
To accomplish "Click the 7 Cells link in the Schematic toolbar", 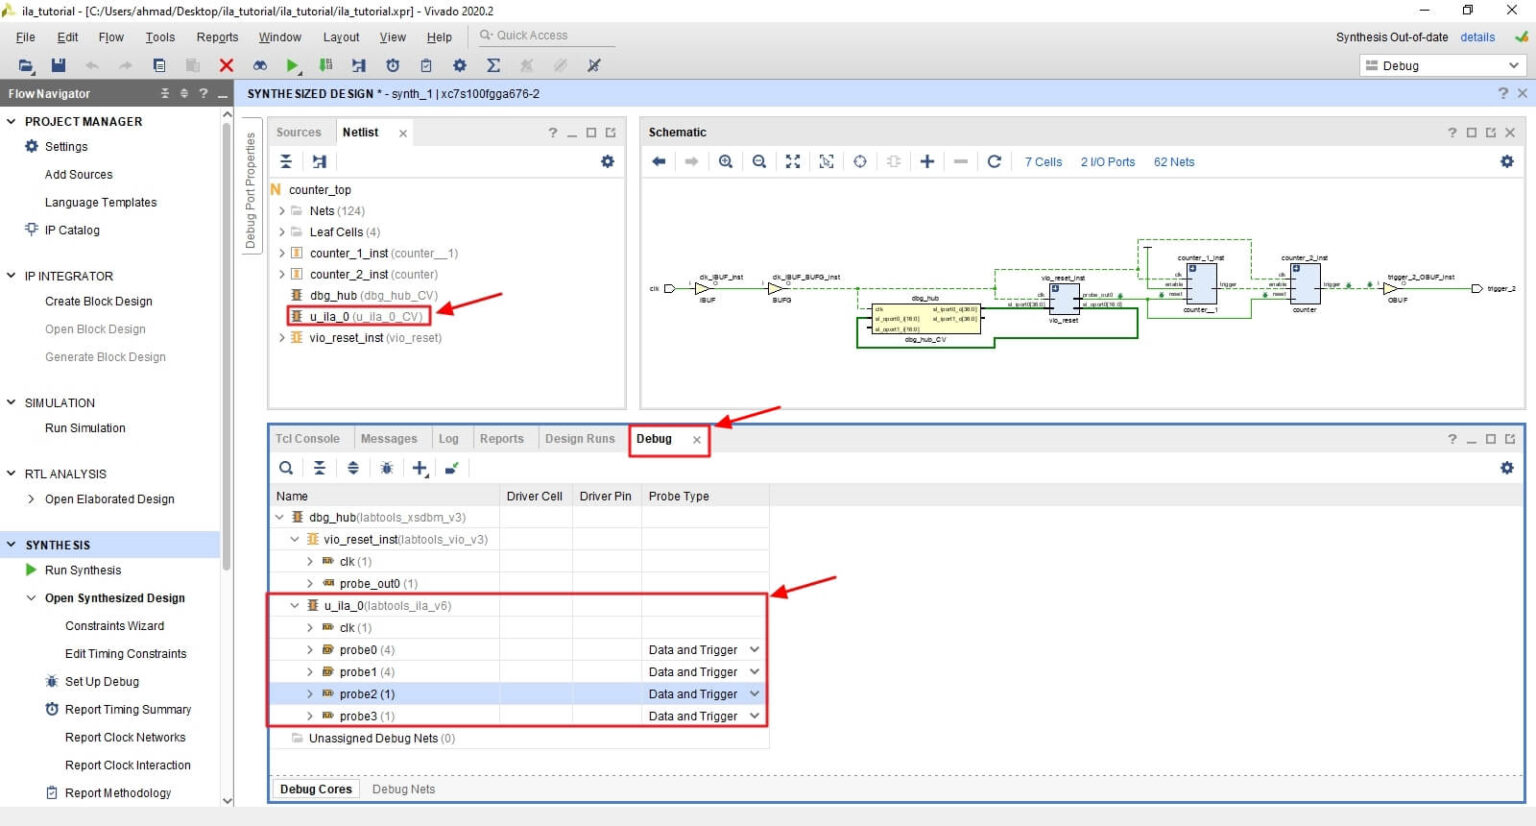I will point(1043,161).
